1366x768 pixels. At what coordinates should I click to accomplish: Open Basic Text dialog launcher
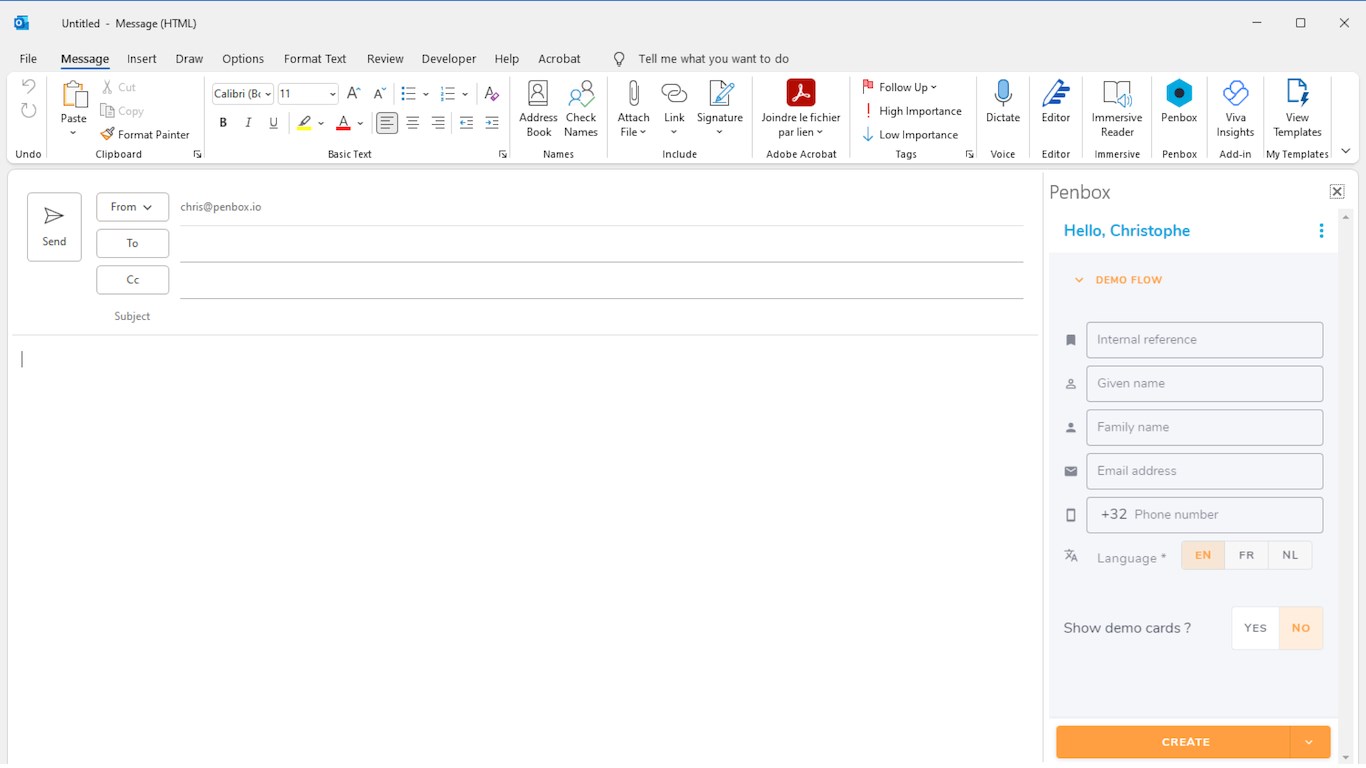pos(502,154)
